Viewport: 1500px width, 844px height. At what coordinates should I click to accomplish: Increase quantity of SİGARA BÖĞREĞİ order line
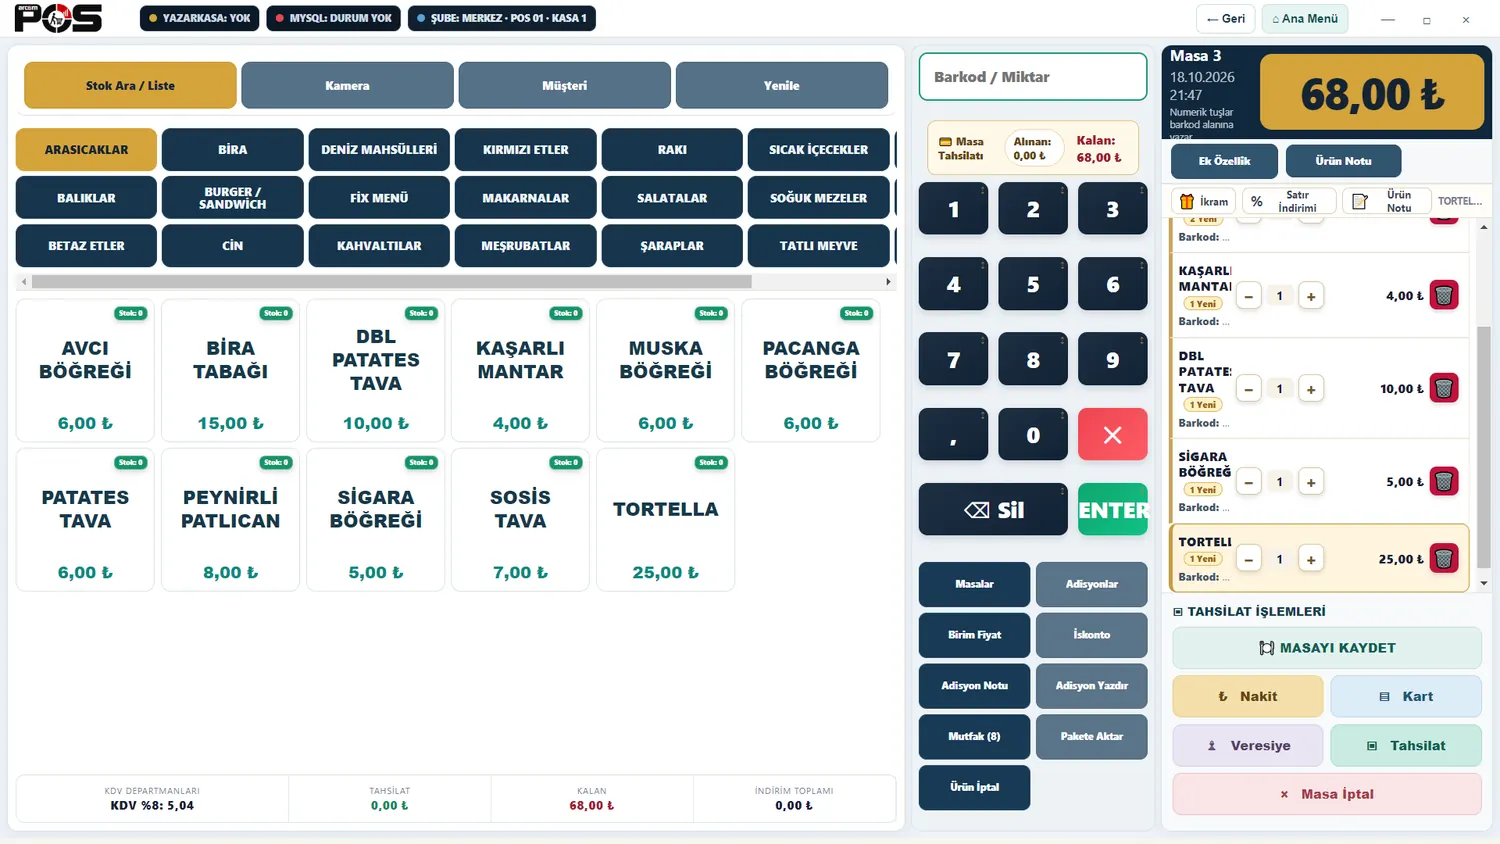coord(1310,482)
